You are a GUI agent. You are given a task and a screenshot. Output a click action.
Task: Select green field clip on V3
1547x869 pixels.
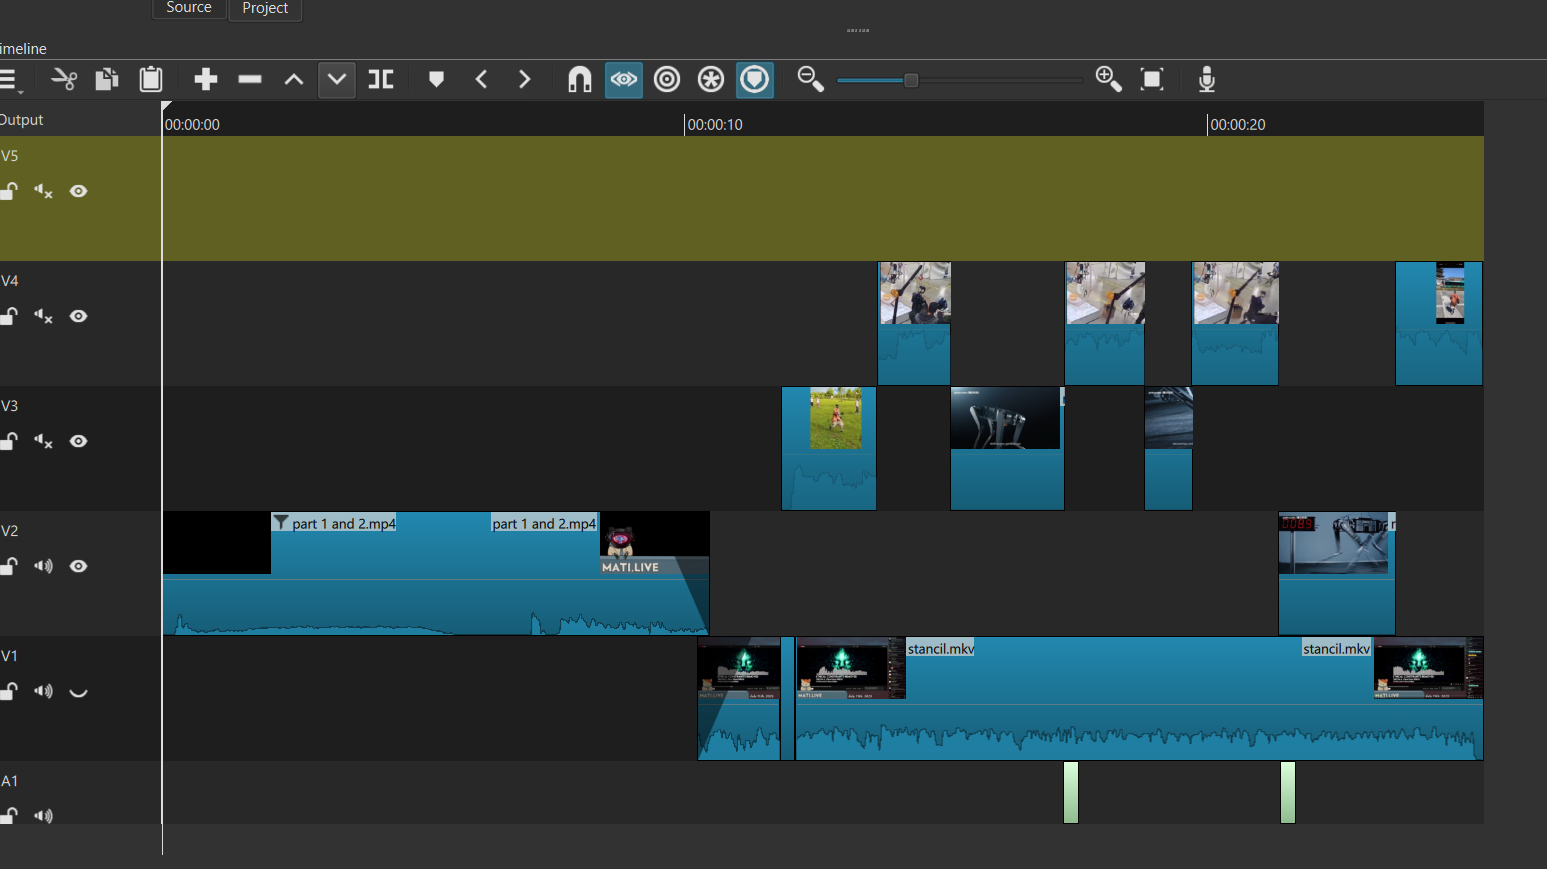(829, 448)
